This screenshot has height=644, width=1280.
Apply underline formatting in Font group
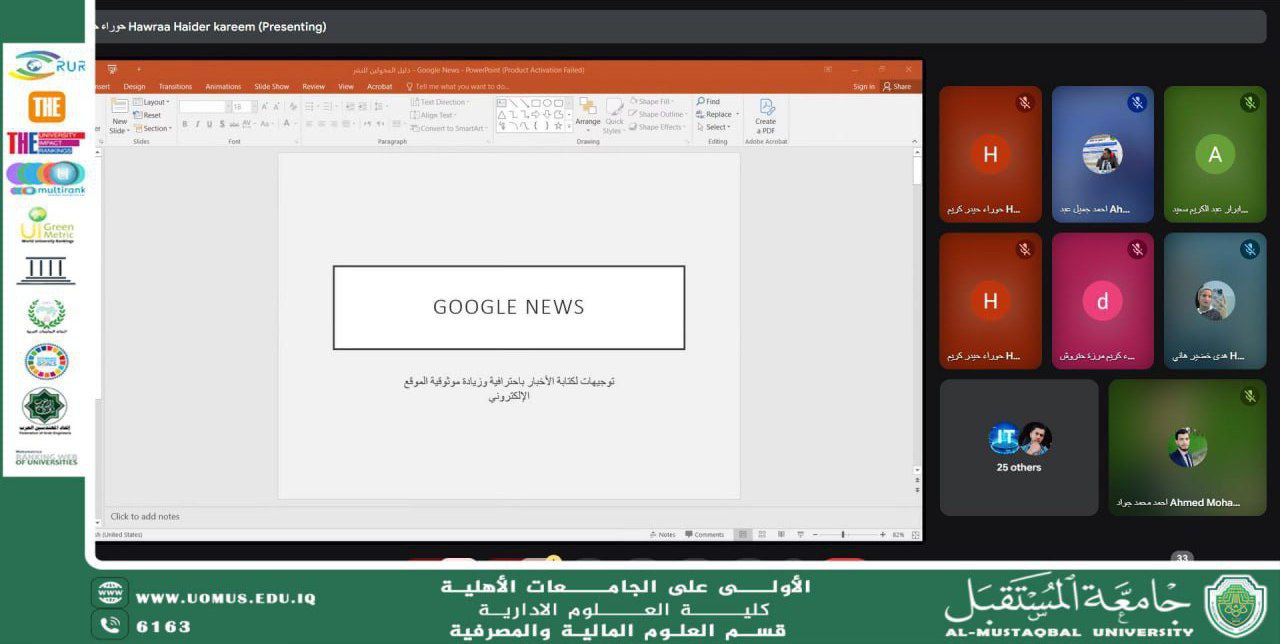[209, 124]
